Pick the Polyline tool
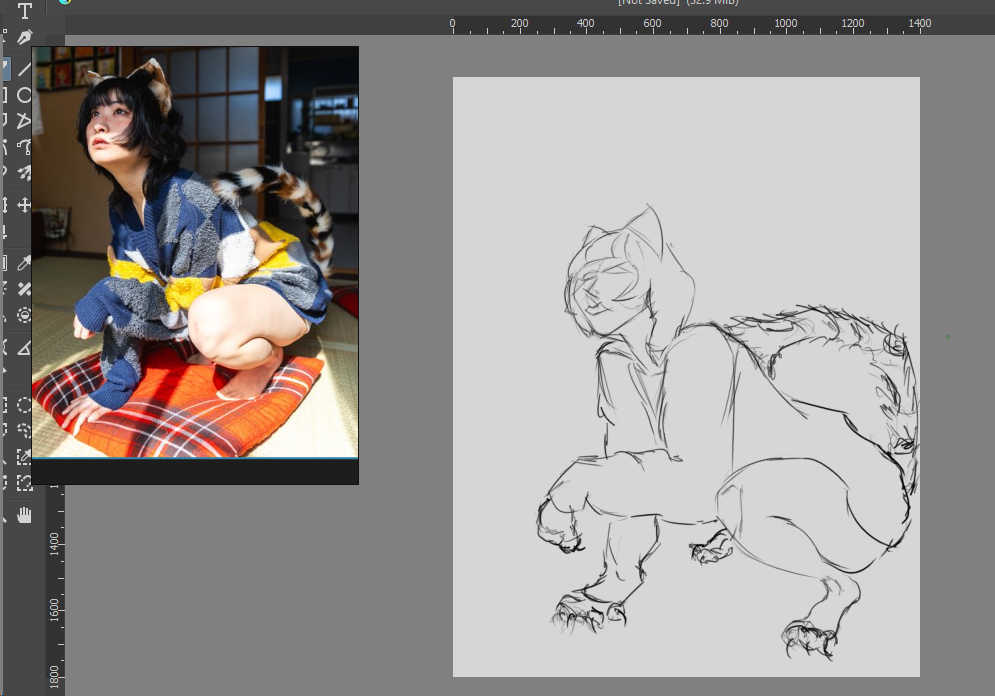The image size is (995, 696). (x=24, y=122)
